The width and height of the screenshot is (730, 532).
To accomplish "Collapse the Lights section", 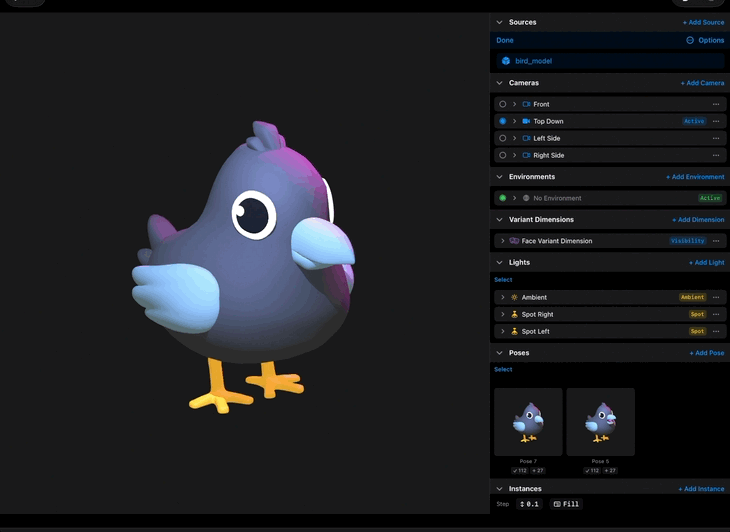I will (x=500, y=263).
